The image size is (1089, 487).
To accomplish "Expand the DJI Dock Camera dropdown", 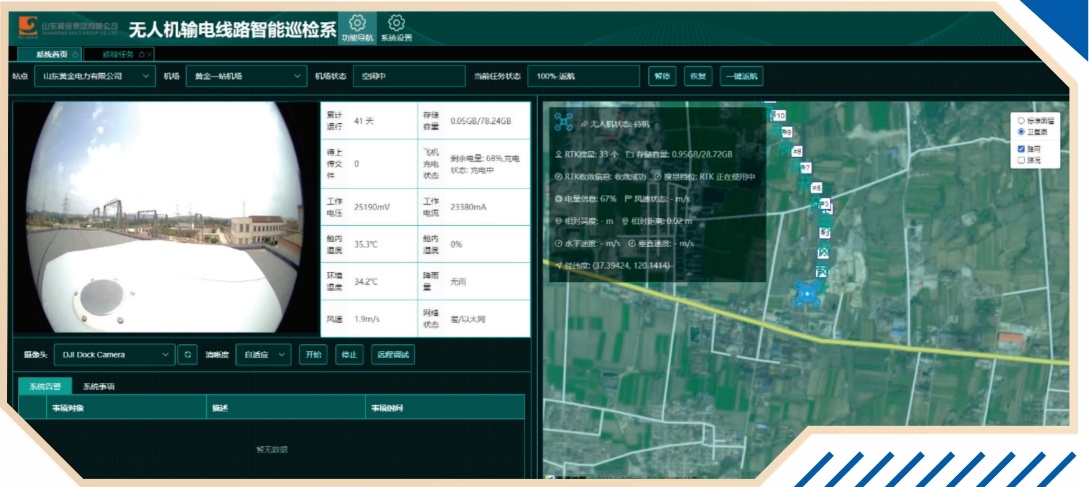I will click(115, 354).
